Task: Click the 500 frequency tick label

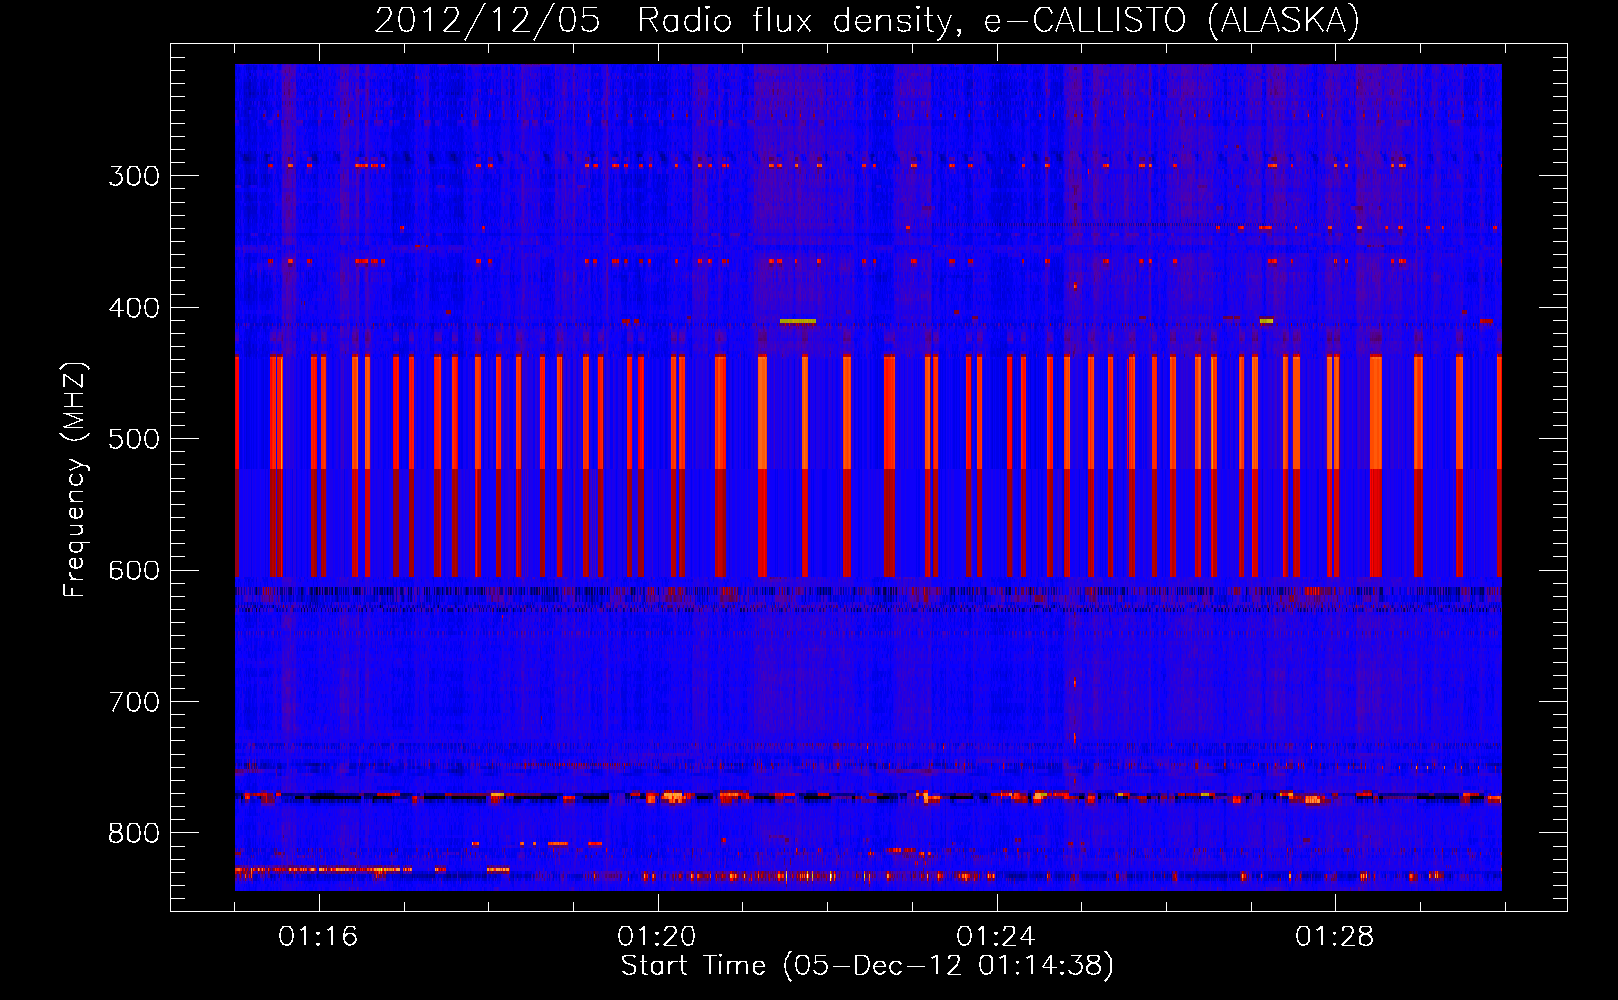Action: coord(134,439)
